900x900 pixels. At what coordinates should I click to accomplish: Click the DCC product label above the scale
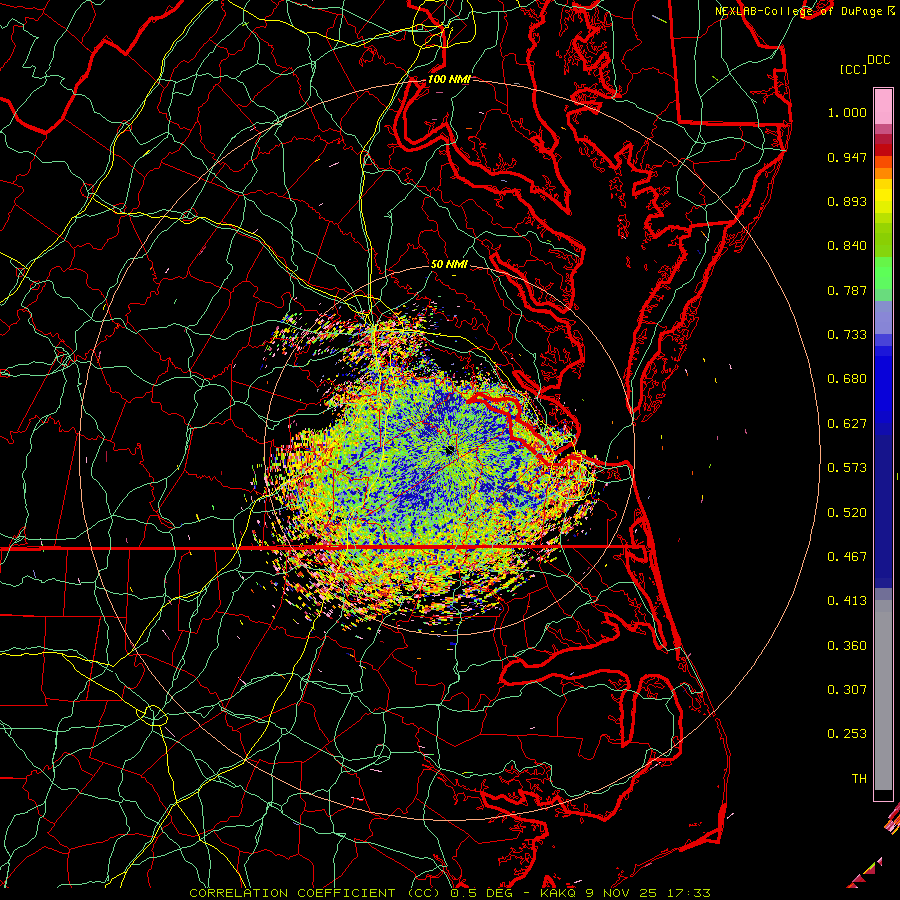(878, 60)
